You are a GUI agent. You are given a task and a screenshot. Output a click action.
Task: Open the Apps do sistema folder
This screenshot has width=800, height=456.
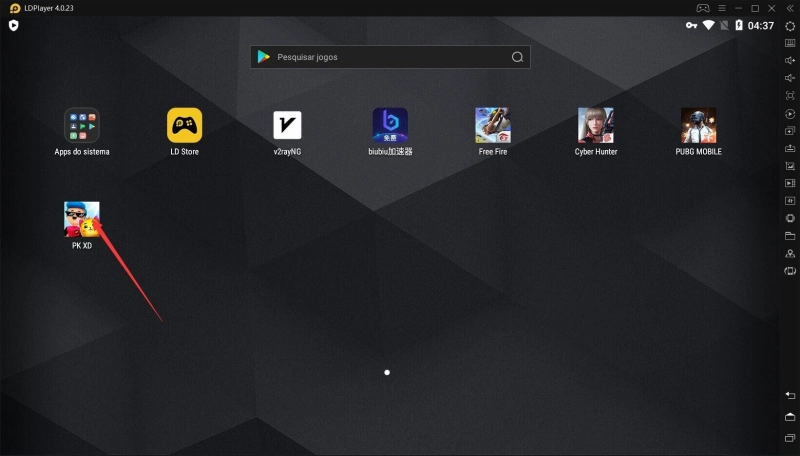tap(82, 126)
